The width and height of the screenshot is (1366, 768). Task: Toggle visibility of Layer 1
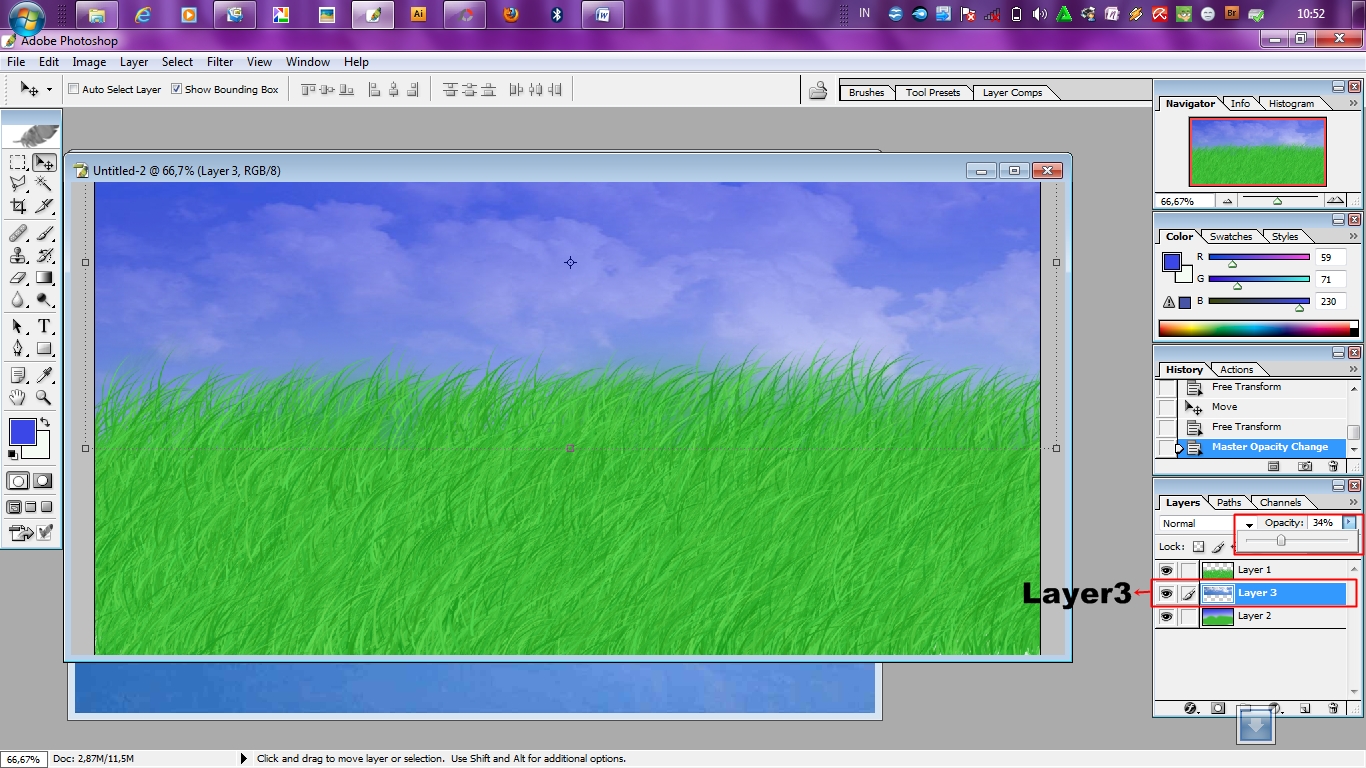pos(1166,569)
